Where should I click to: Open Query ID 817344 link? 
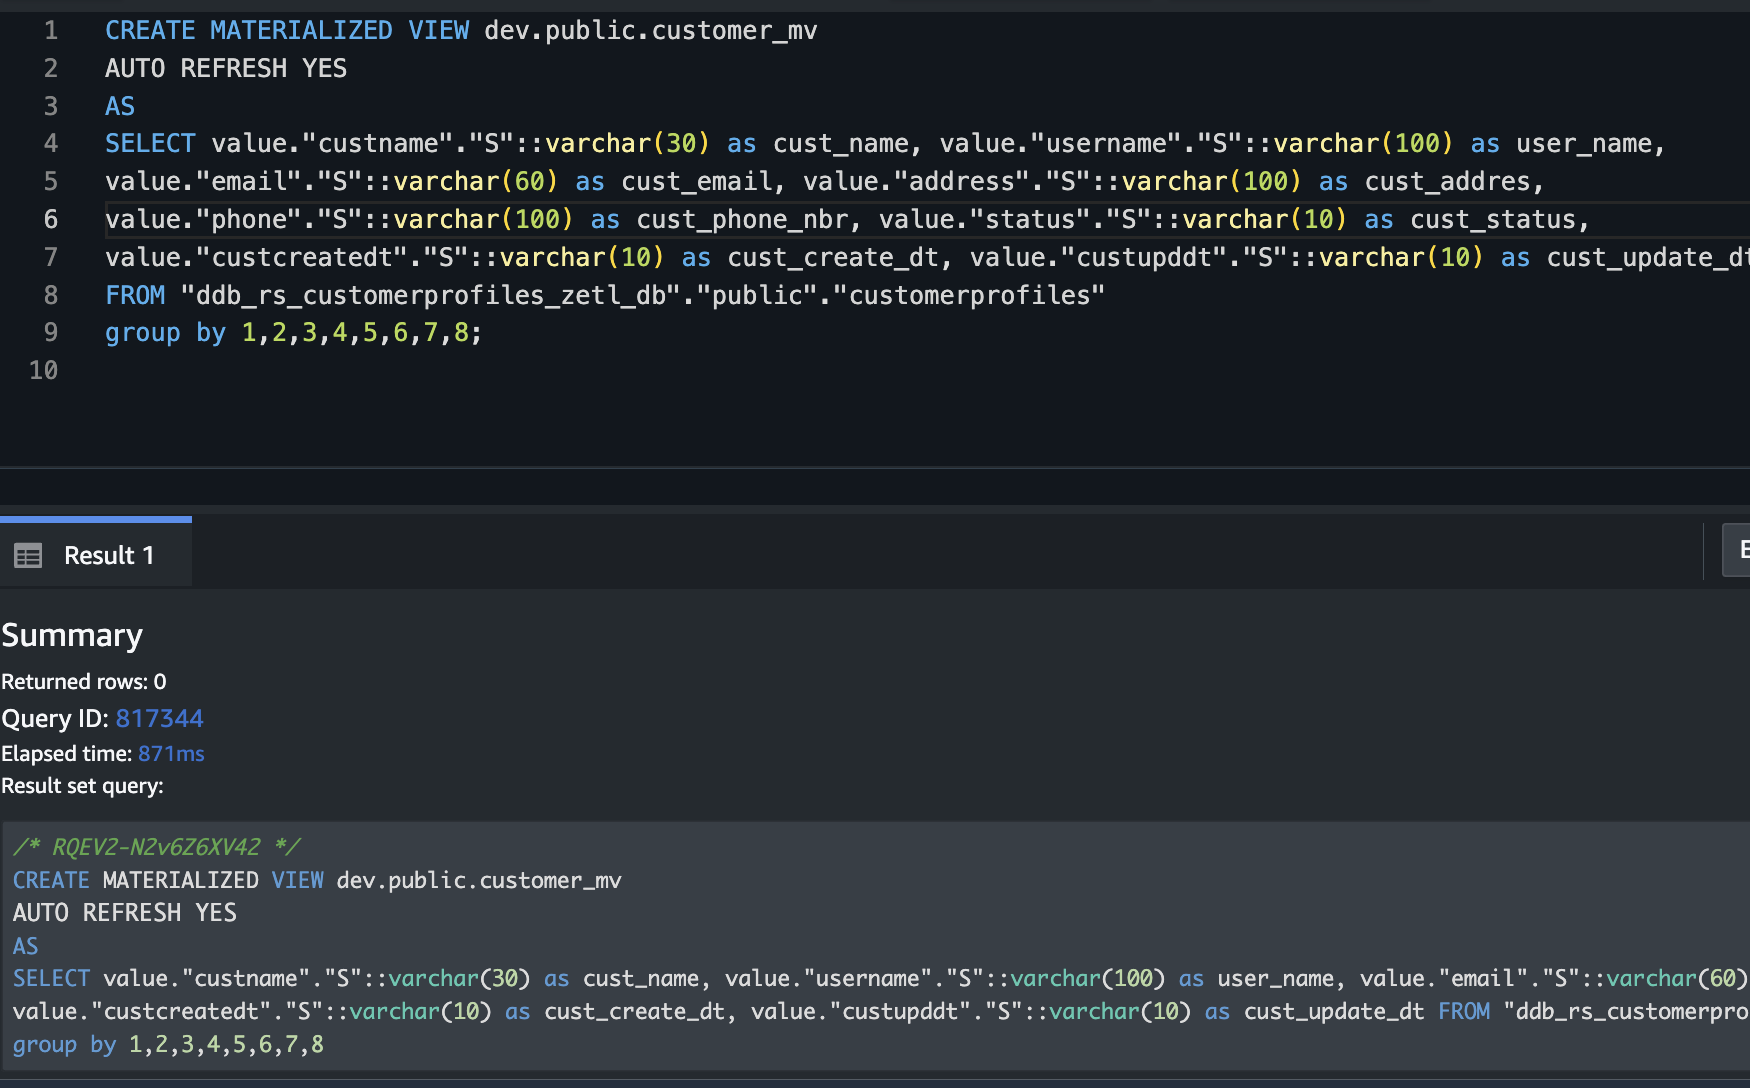(159, 718)
